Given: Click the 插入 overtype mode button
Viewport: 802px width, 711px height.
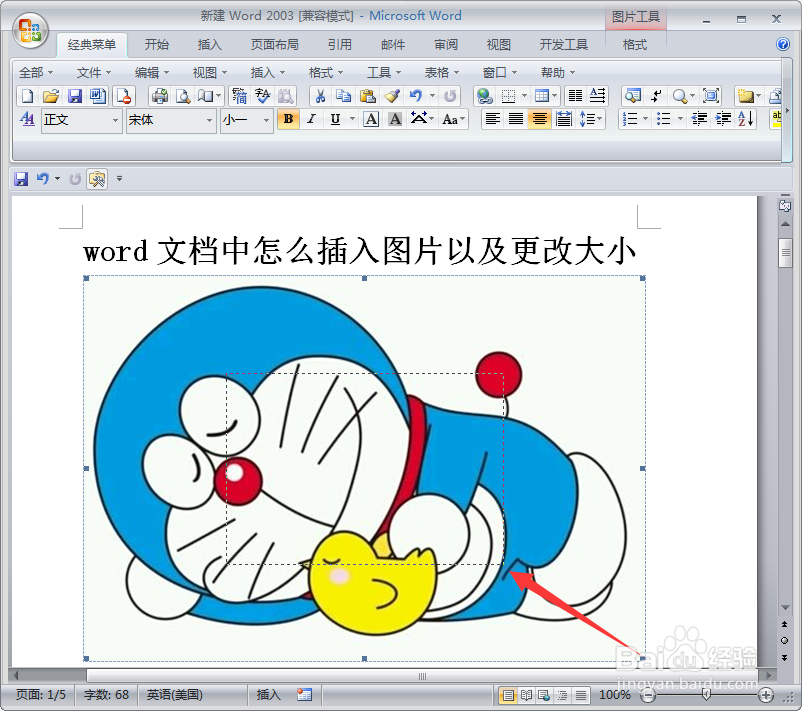Looking at the screenshot, I should 269,695.
